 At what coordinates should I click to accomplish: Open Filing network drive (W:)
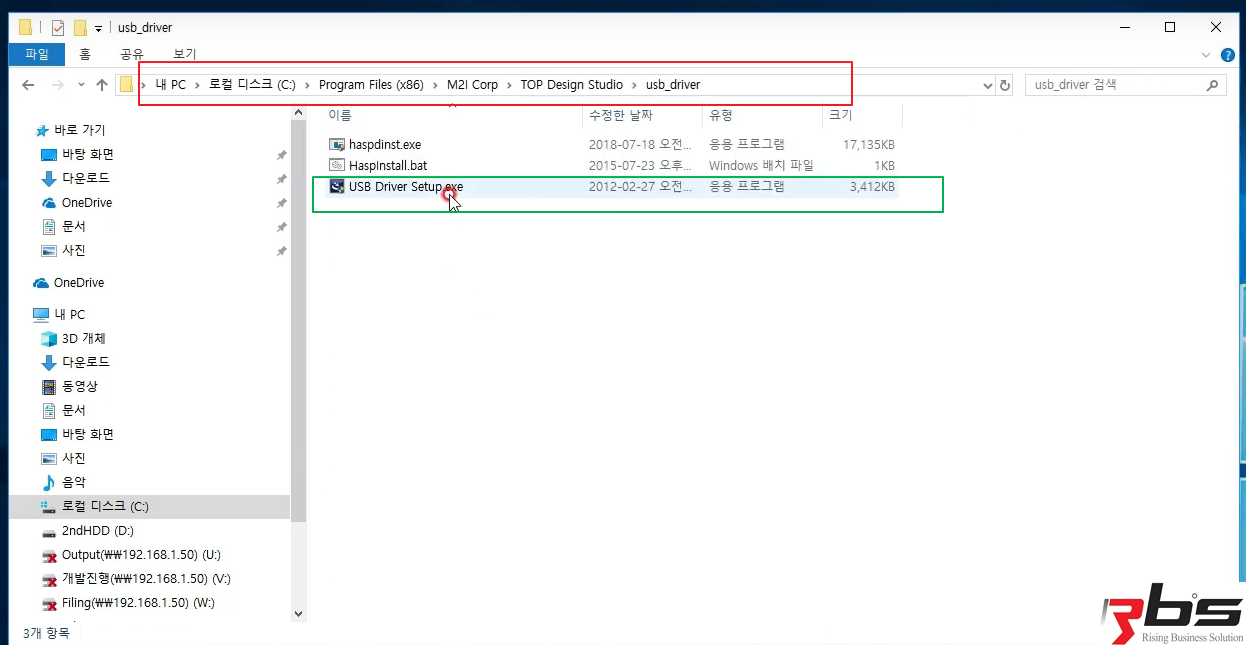click(x=138, y=603)
